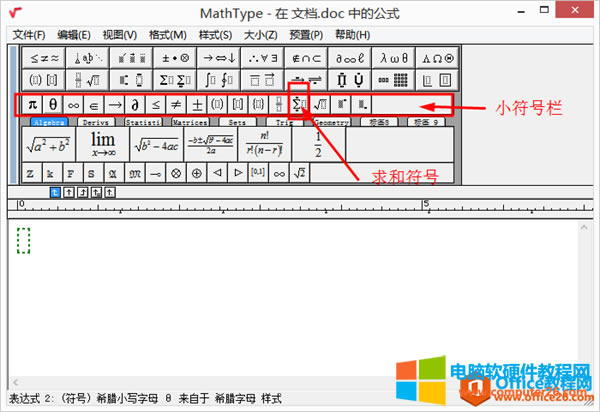600x412 pixels.
Task: Click the empty equation slot in editing area
Action: (x=23, y=241)
